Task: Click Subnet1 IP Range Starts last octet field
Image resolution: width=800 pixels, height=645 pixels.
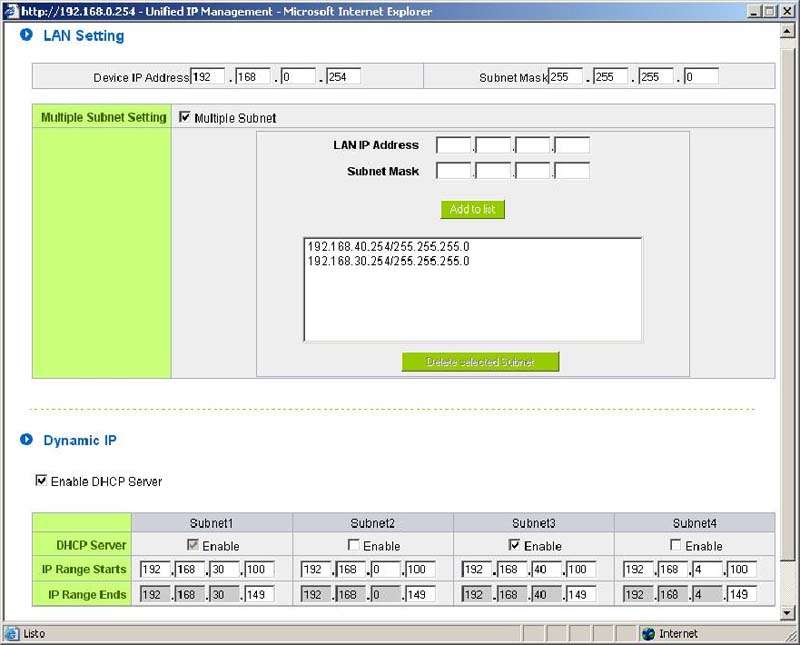Action: coord(260,570)
